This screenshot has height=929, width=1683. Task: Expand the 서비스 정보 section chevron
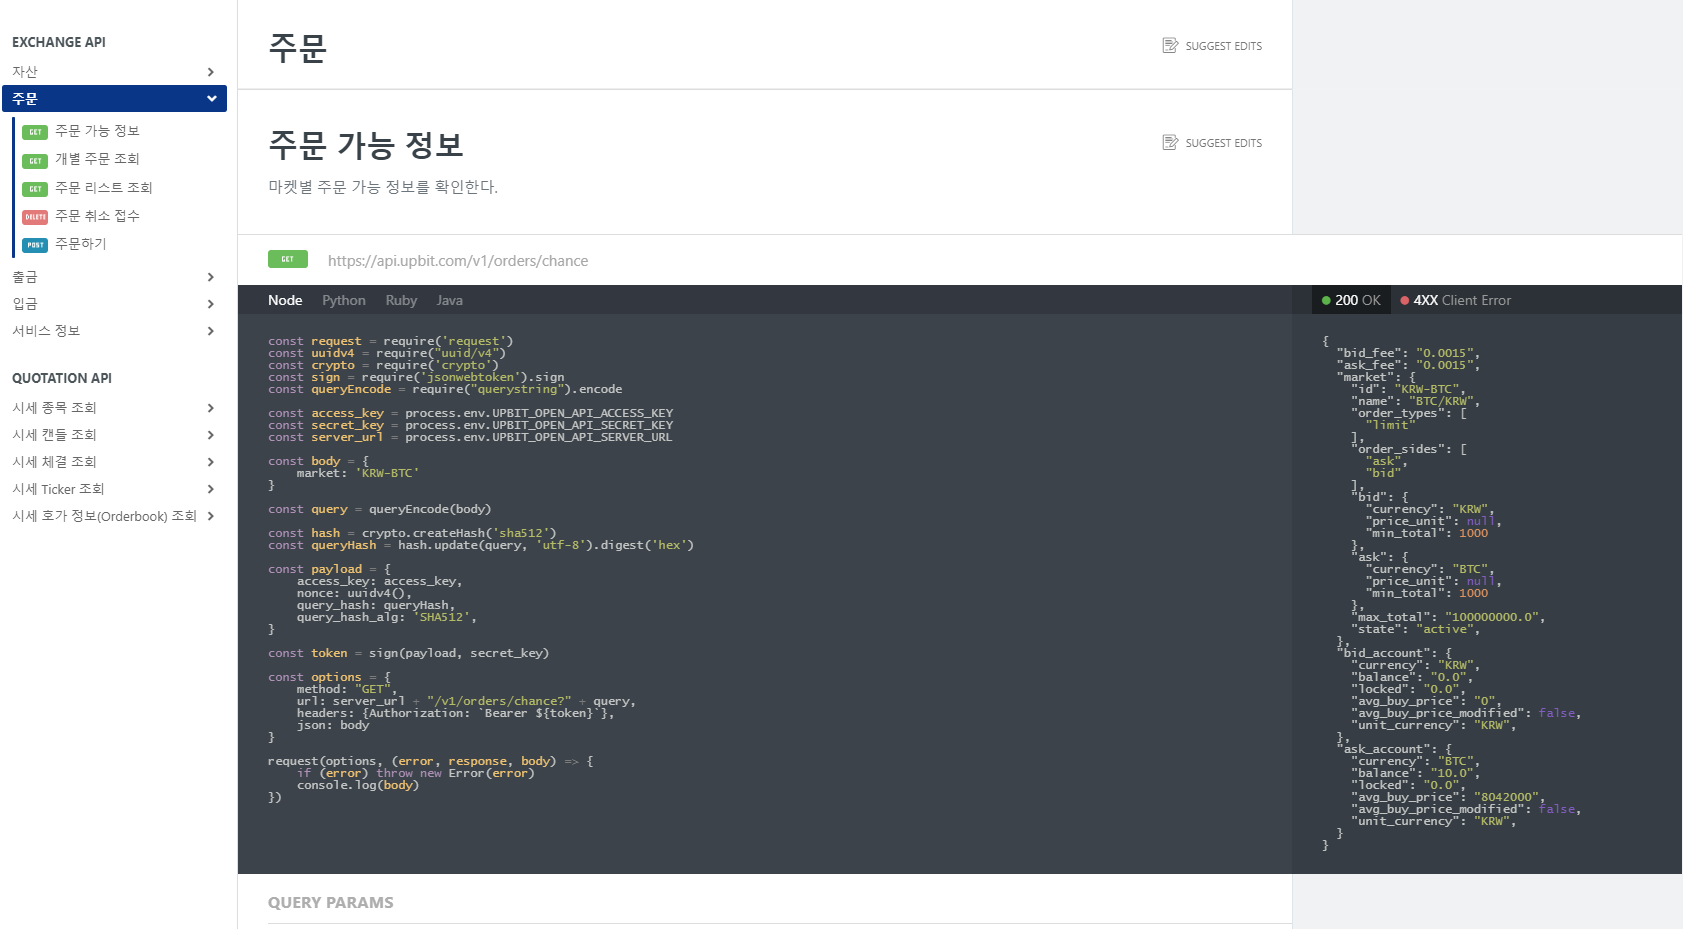pos(210,331)
